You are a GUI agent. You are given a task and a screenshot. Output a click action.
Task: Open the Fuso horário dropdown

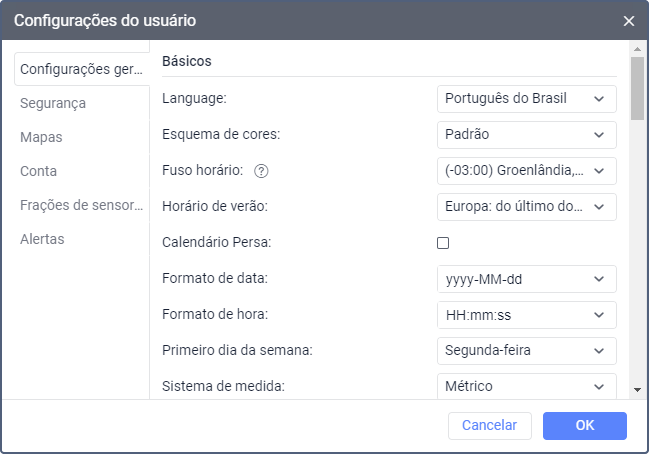tap(526, 171)
